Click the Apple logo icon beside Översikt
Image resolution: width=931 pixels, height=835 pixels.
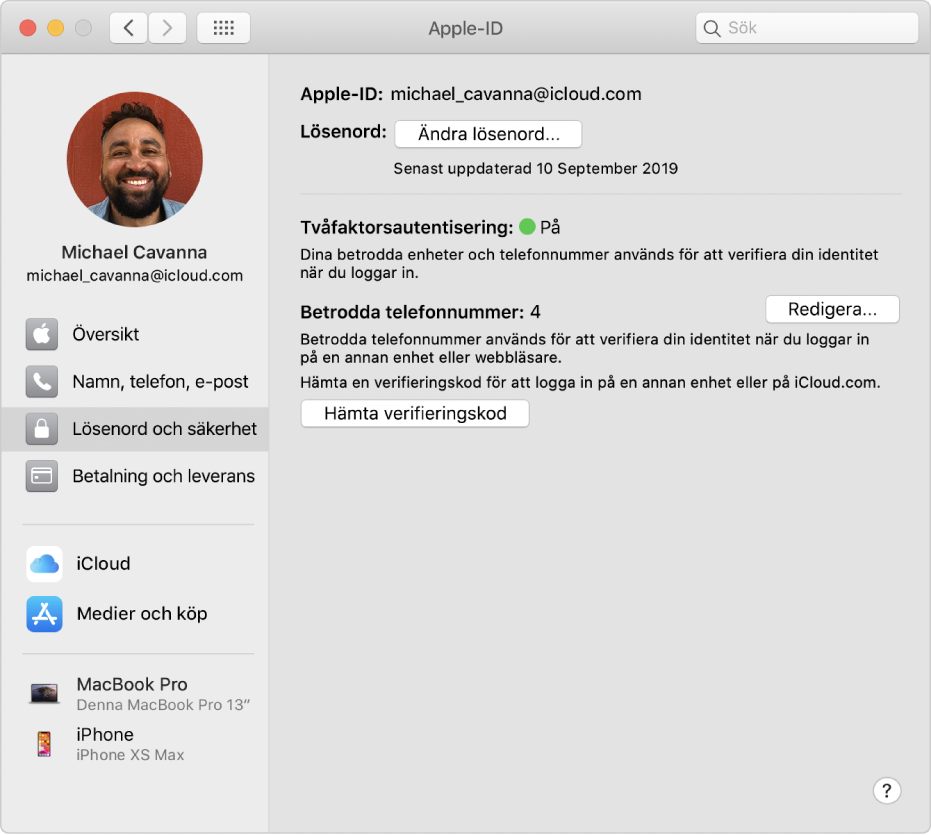[x=42, y=334]
